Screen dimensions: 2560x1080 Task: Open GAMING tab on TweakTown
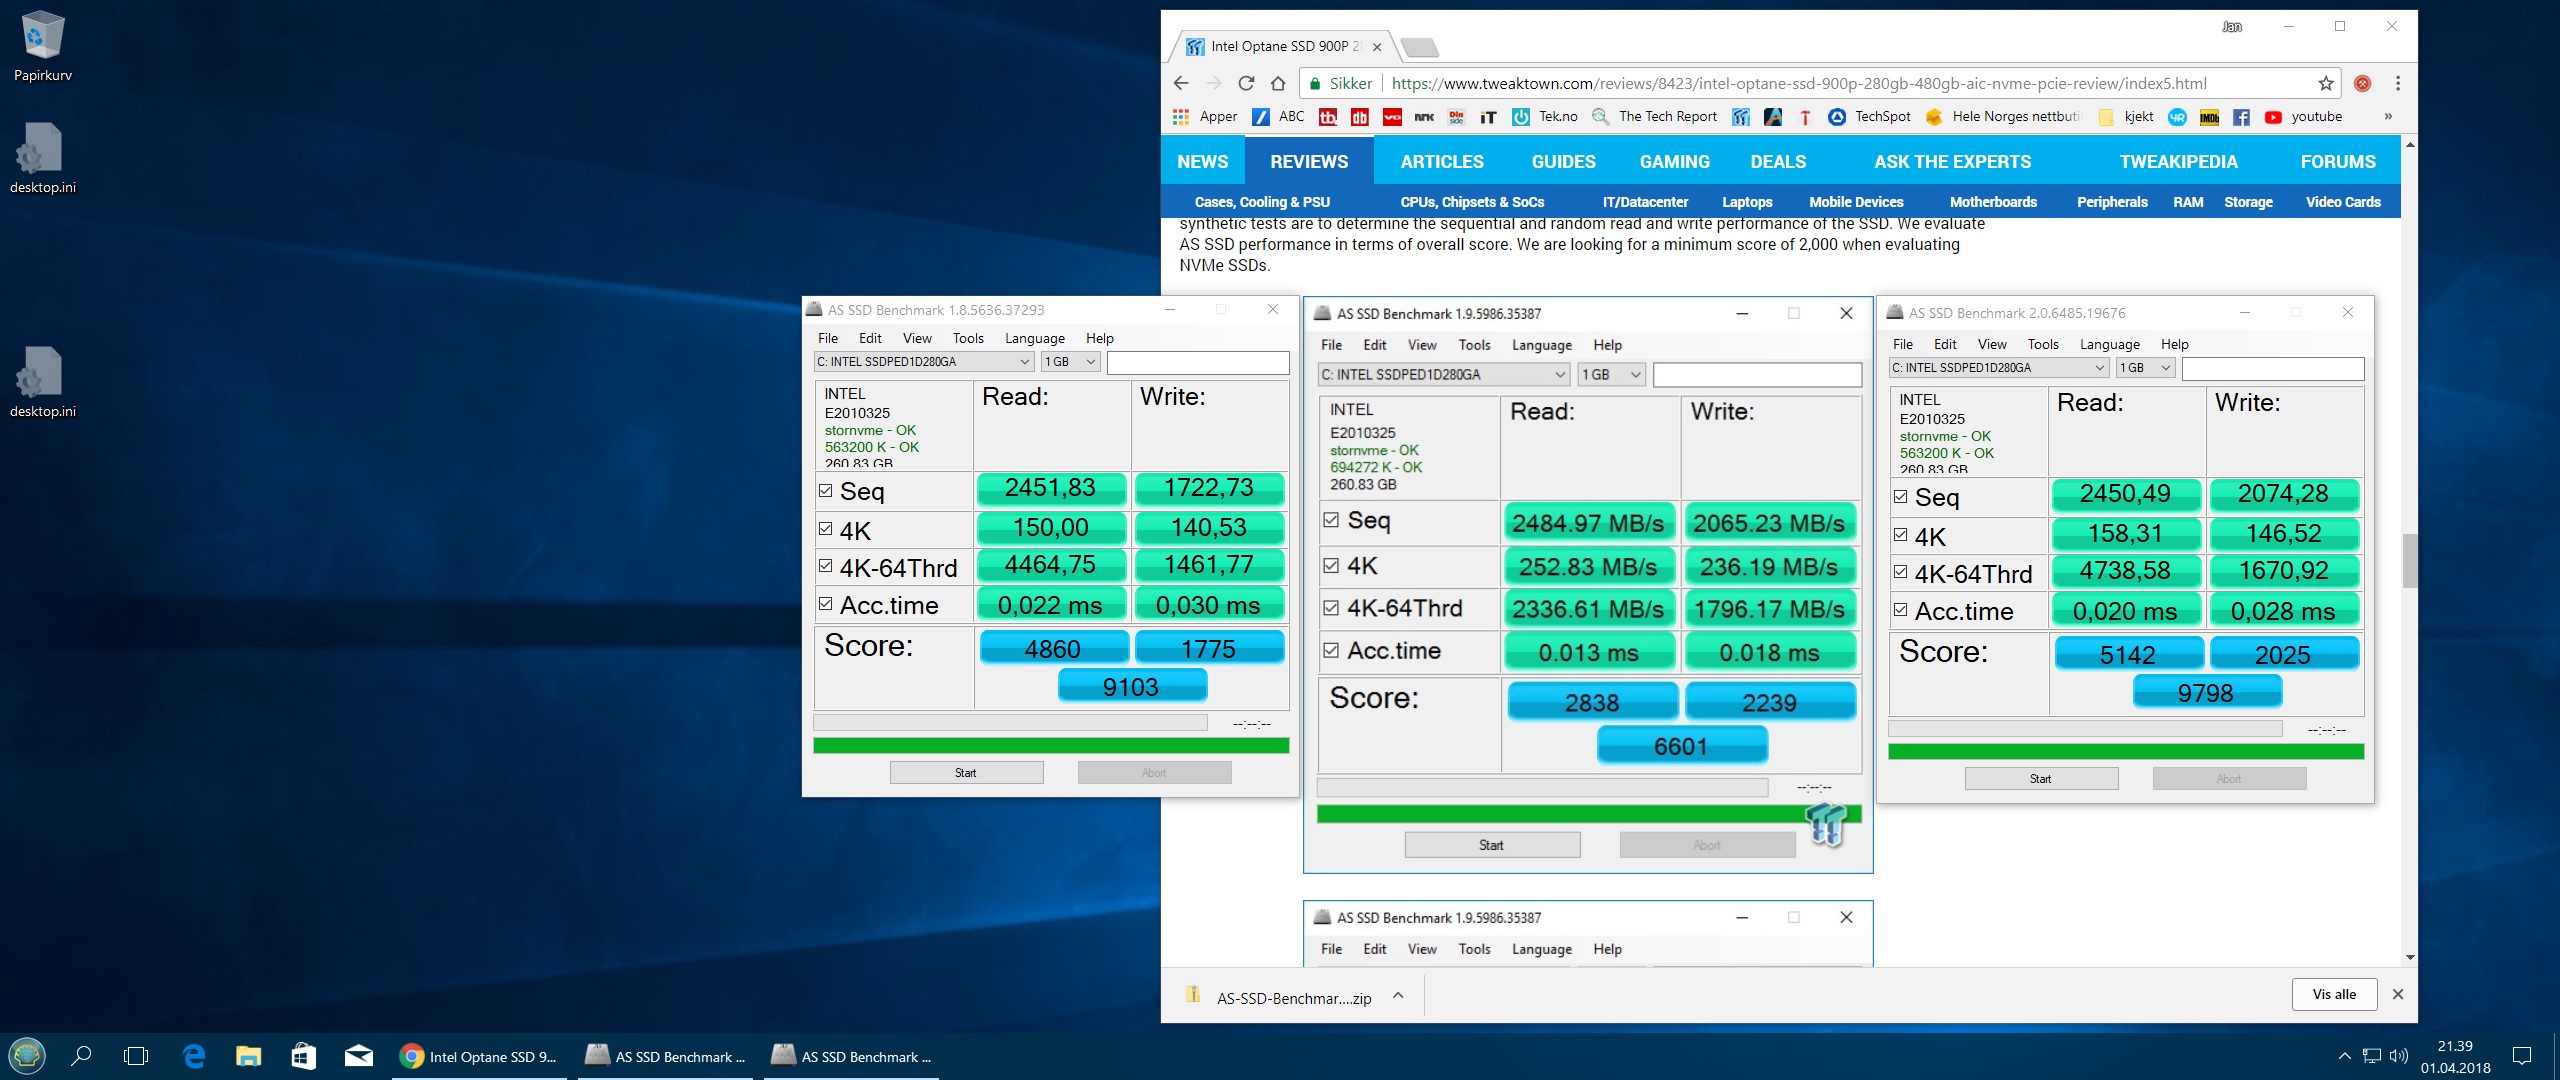point(1675,161)
